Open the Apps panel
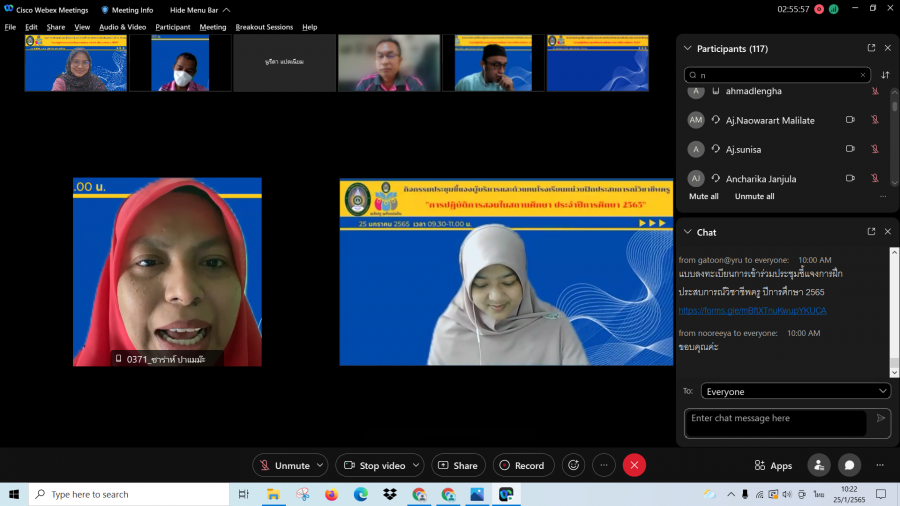The width and height of the screenshot is (900, 506). [x=772, y=465]
